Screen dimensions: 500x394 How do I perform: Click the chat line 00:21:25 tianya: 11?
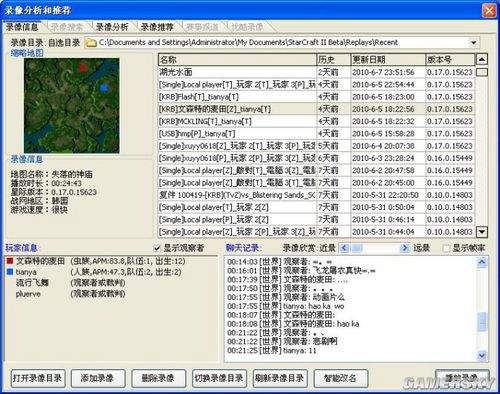pos(272,350)
